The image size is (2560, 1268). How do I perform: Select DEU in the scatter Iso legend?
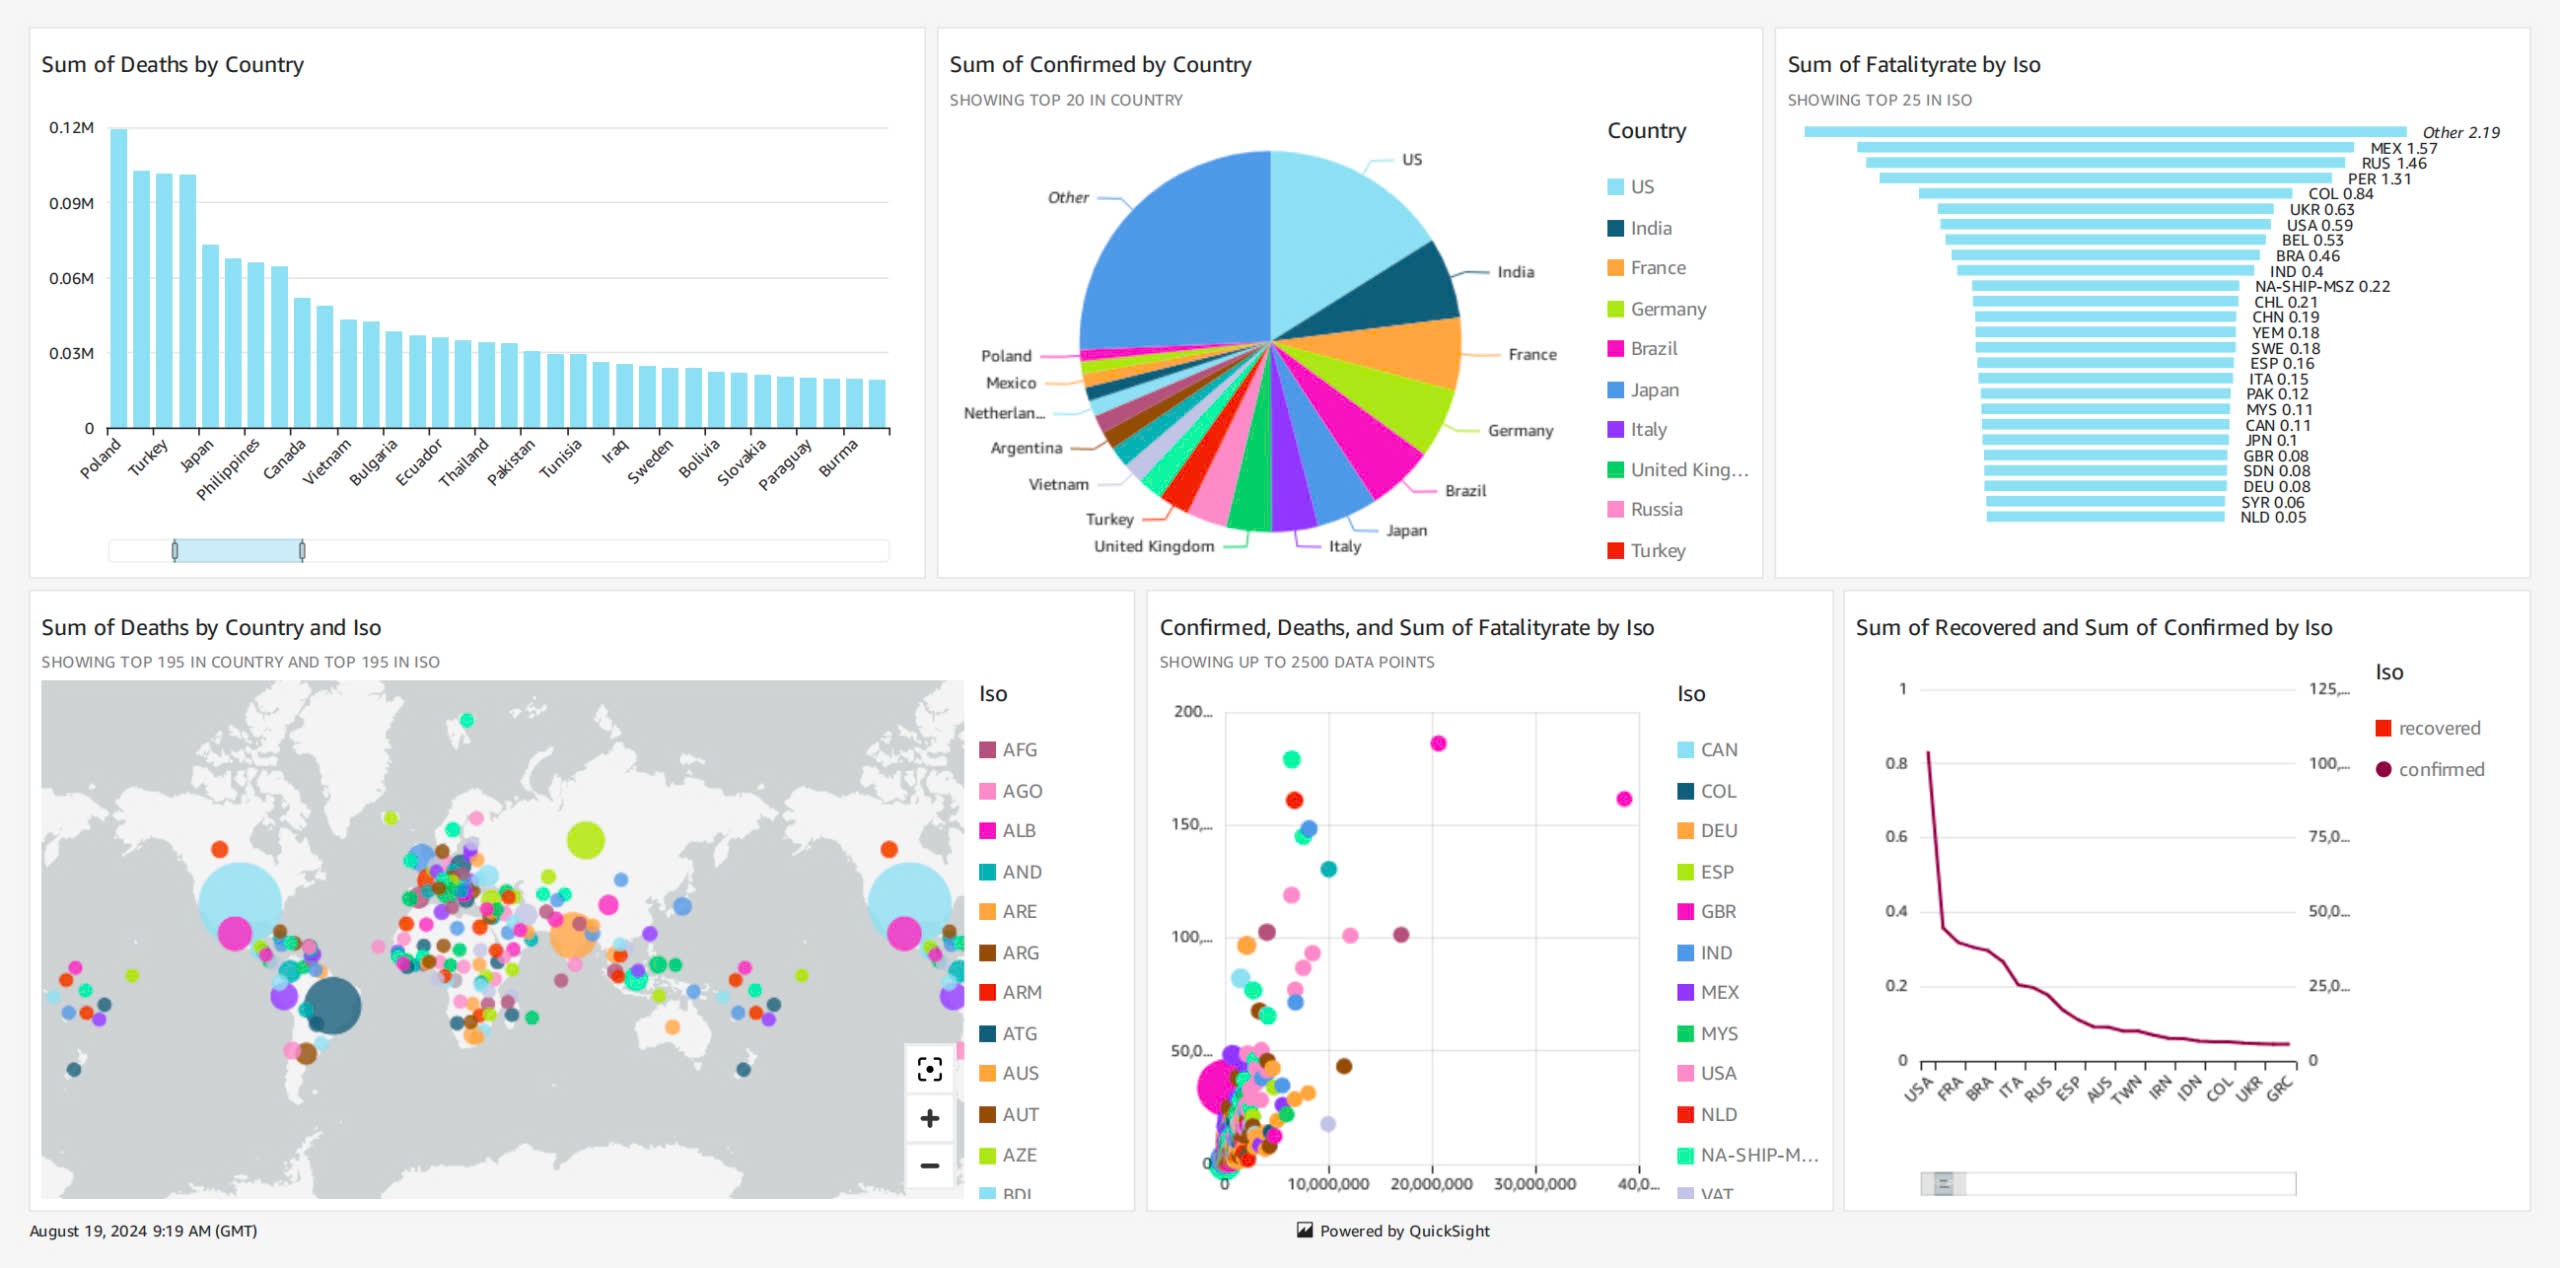(x=1708, y=831)
